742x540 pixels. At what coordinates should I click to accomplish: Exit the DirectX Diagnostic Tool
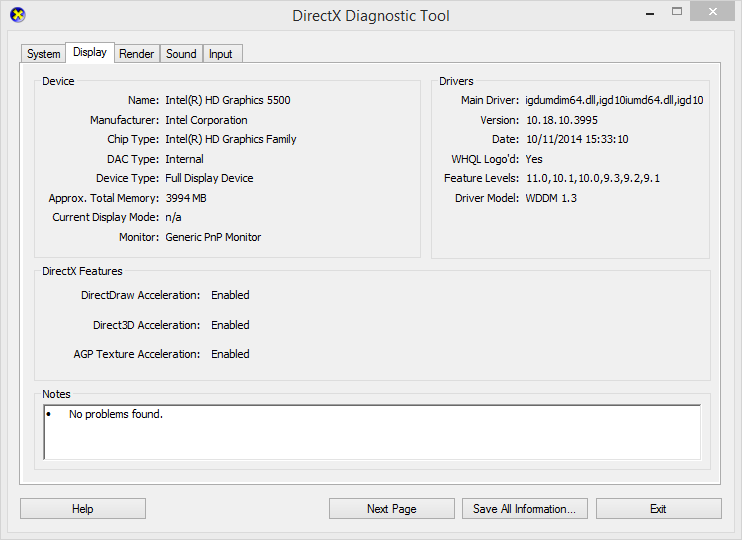pyautogui.click(x=659, y=509)
